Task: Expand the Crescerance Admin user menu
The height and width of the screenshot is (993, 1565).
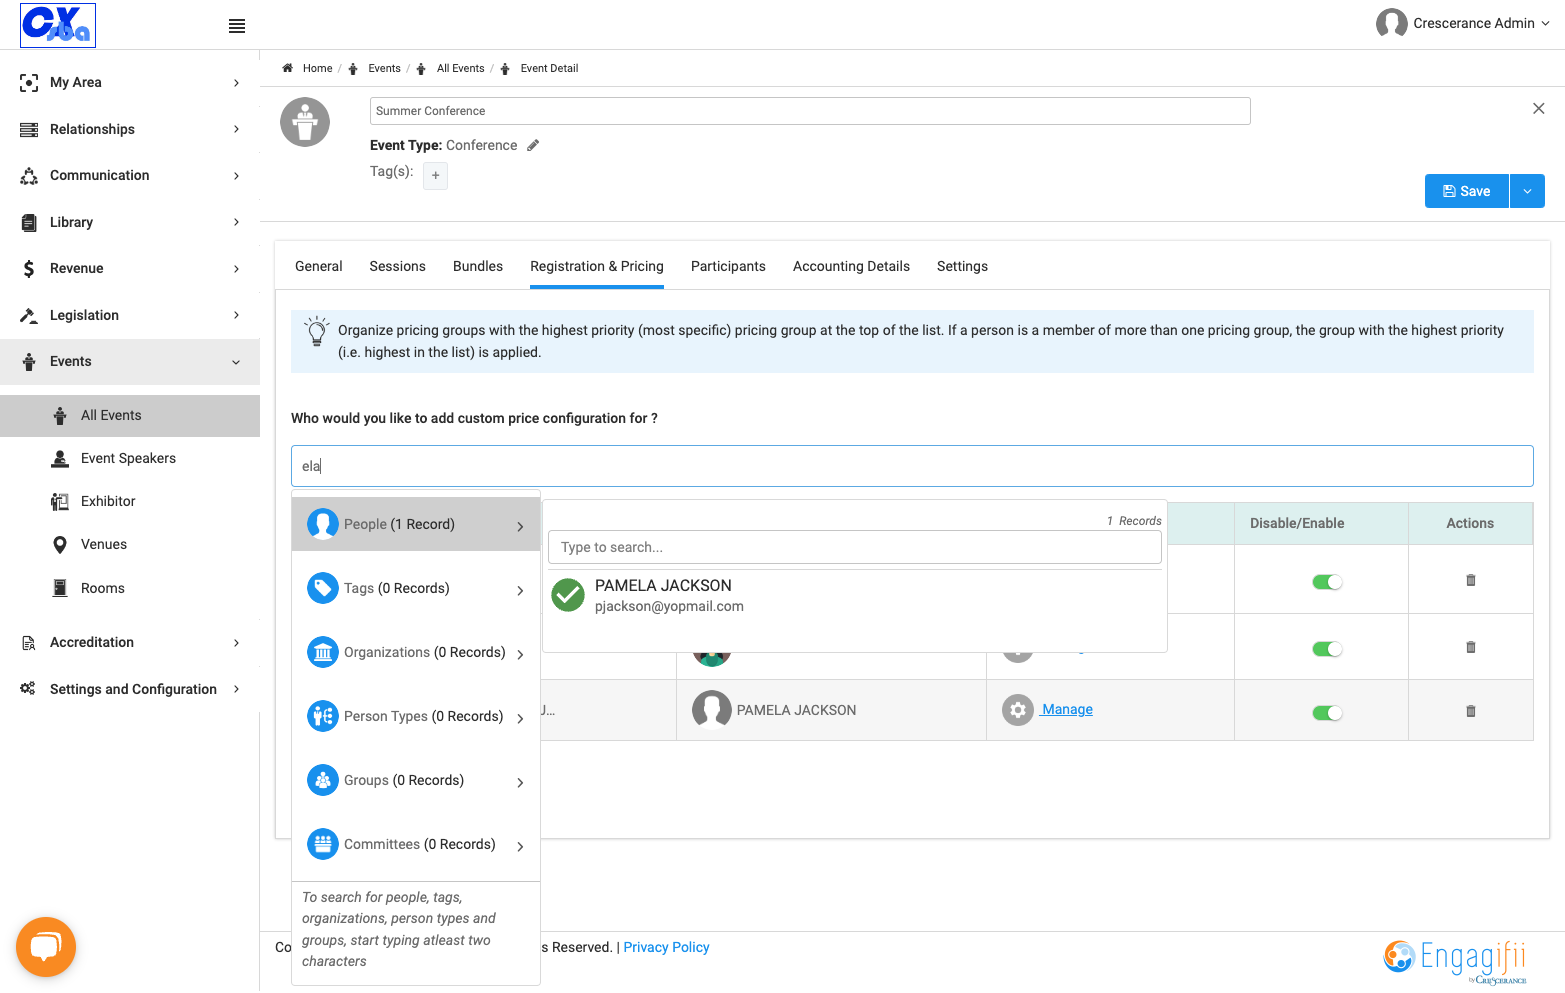Action: 1546,23
